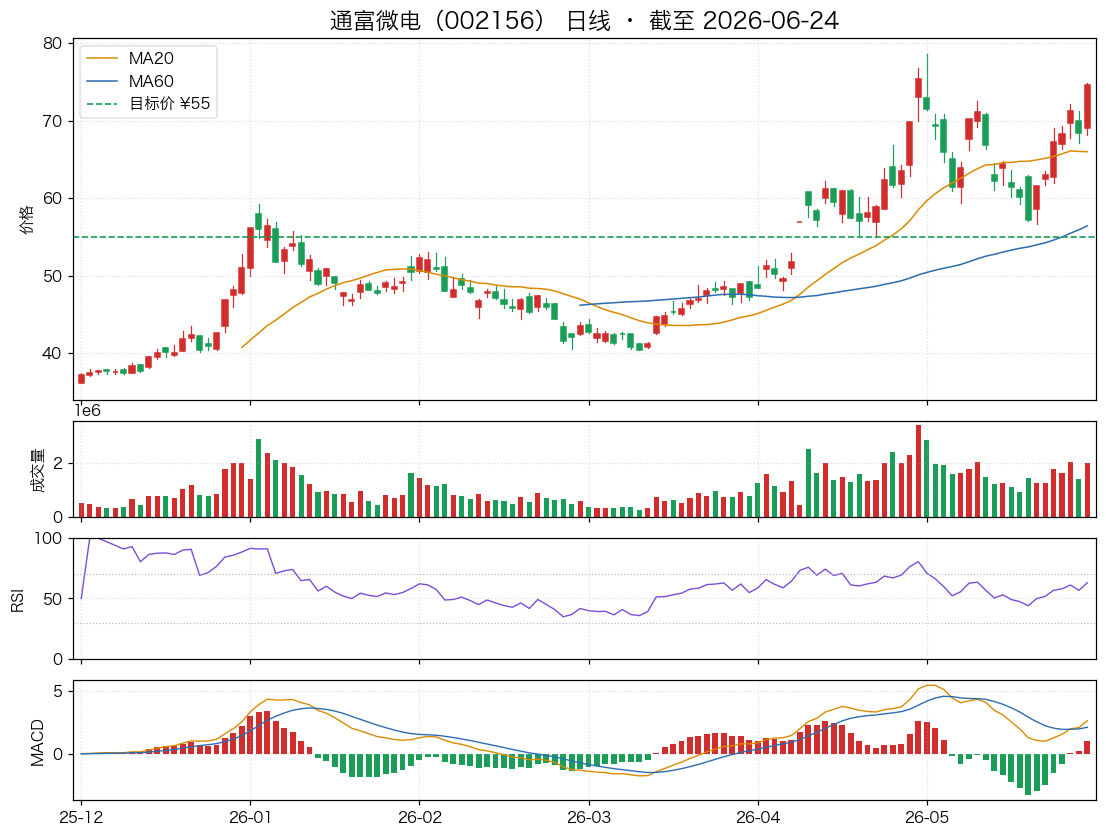Click the 26-05 date tick label
The image size is (1106, 837).
click(927, 818)
